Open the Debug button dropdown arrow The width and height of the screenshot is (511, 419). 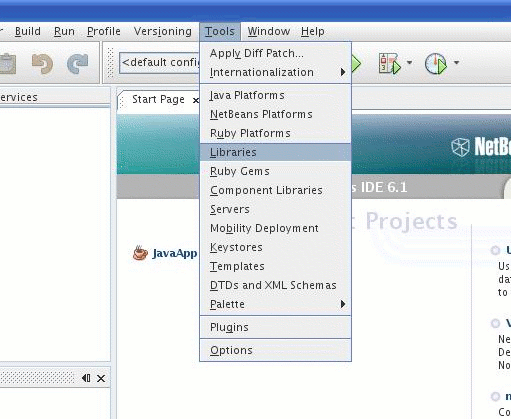click(409, 62)
